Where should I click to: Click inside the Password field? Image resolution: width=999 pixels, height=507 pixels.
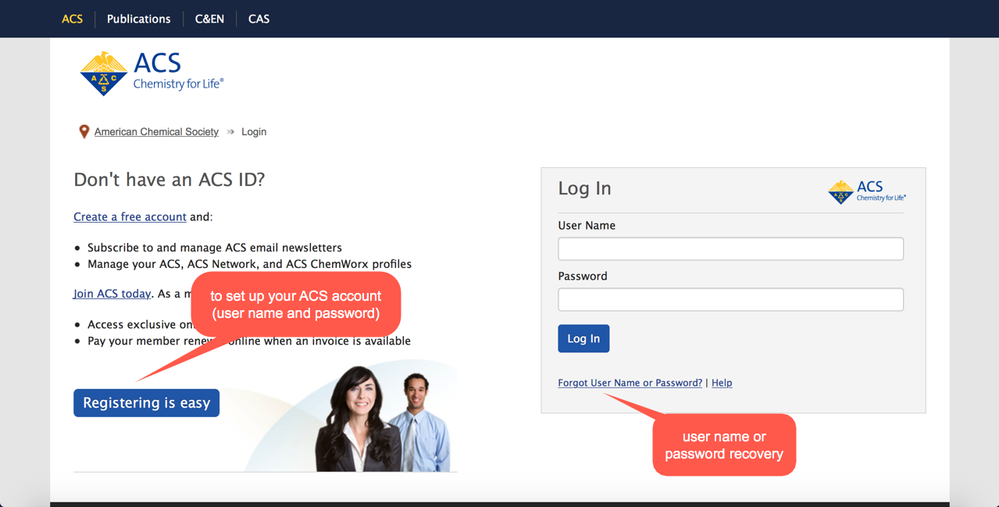(x=730, y=299)
